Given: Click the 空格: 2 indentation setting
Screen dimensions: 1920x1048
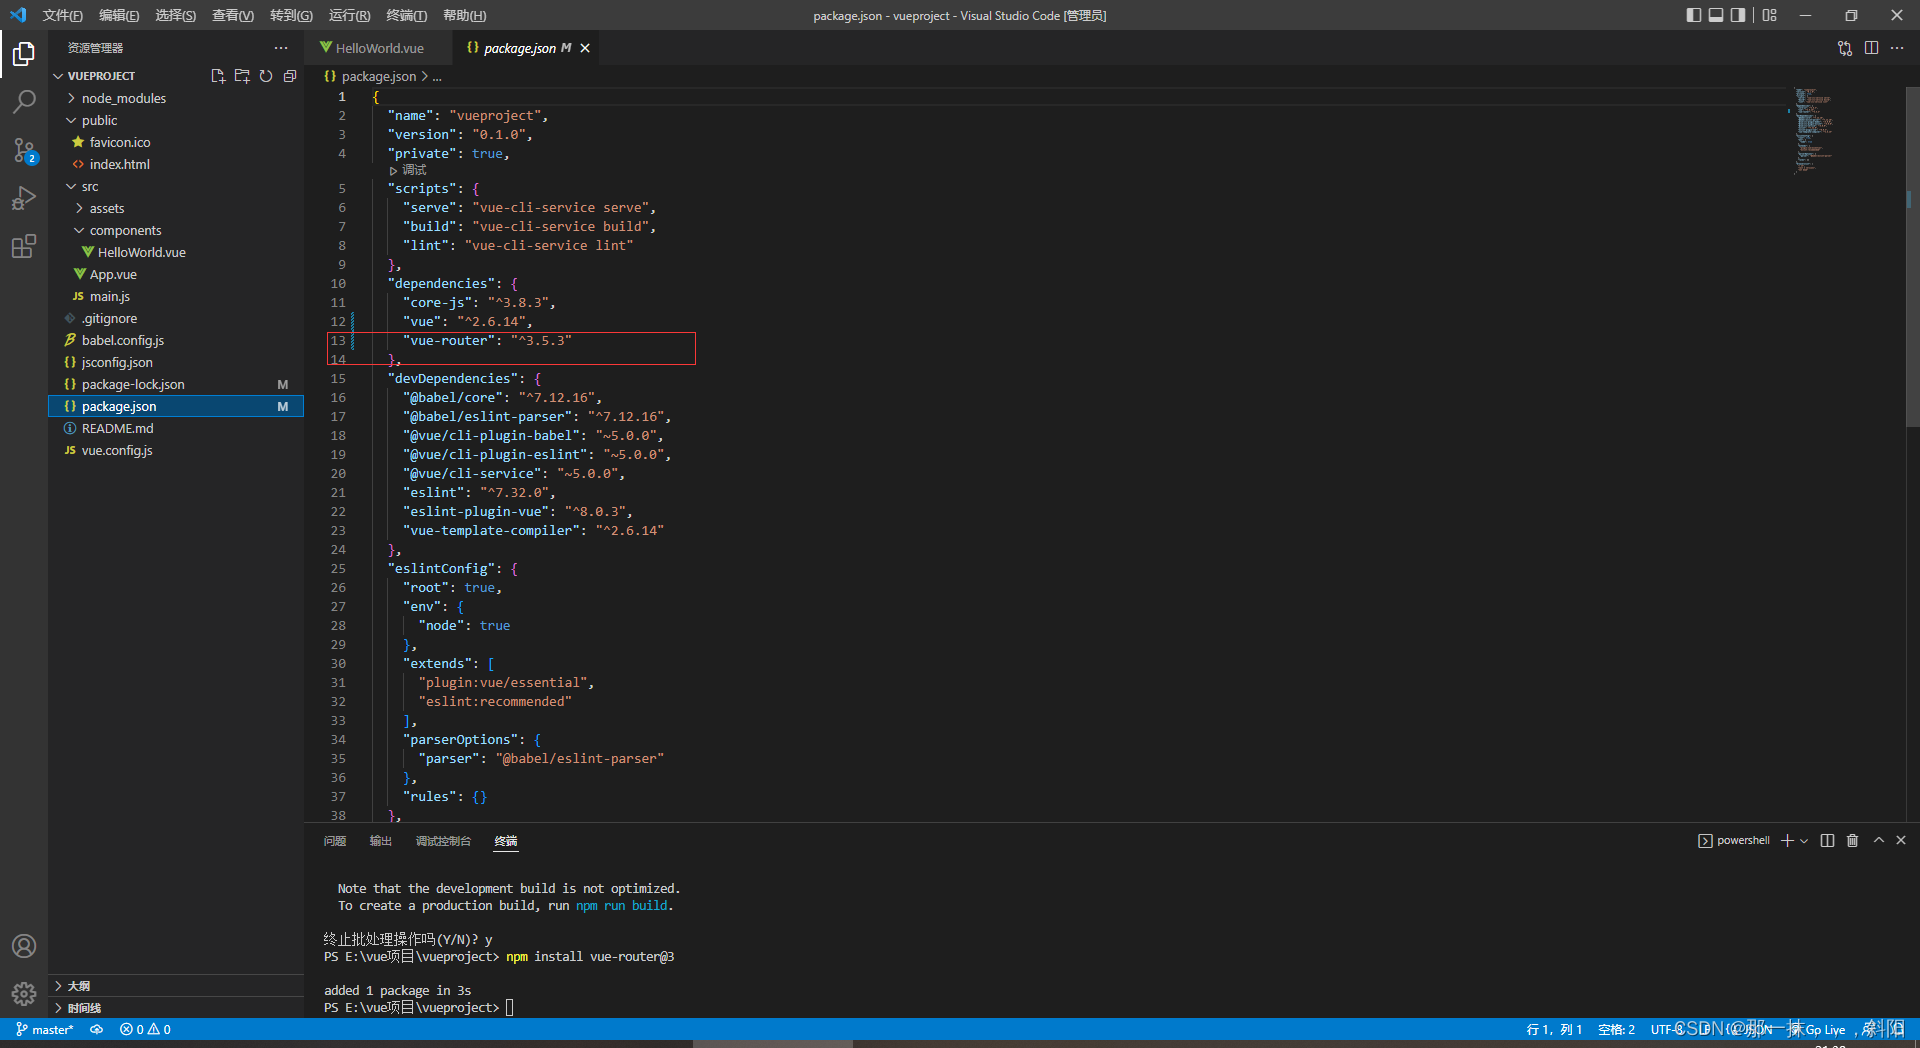Looking at the screenshot, I should pos(1616,1029).
